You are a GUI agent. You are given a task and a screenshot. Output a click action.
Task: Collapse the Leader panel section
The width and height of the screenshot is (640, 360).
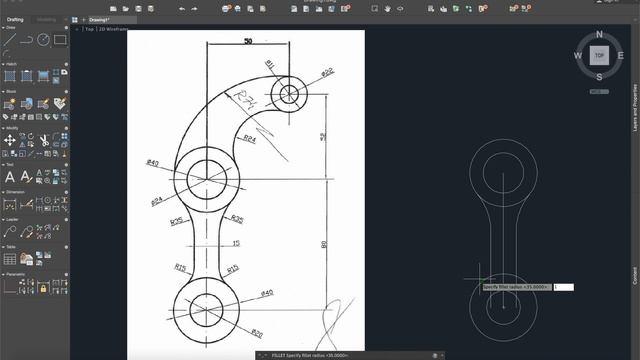[x=3, y=220]
